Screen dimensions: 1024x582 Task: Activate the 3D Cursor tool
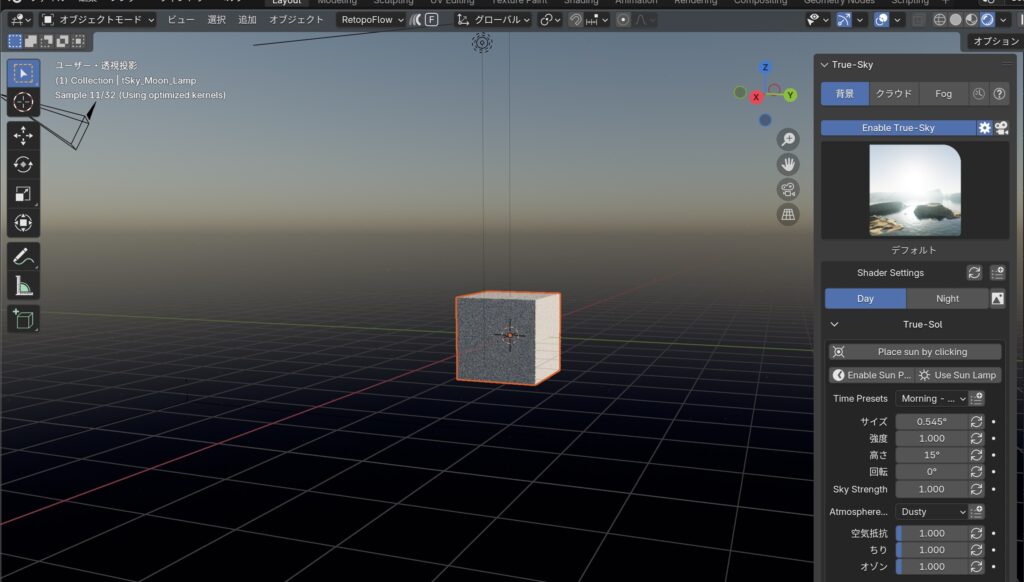(24, 103)
